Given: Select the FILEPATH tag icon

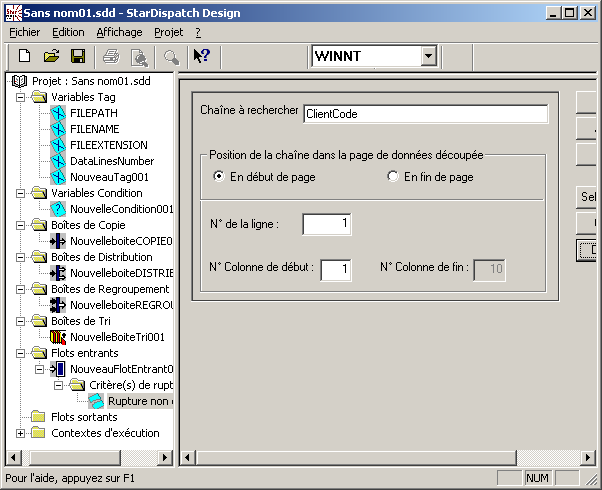Looking at the screenshot, I should [58, 113].
